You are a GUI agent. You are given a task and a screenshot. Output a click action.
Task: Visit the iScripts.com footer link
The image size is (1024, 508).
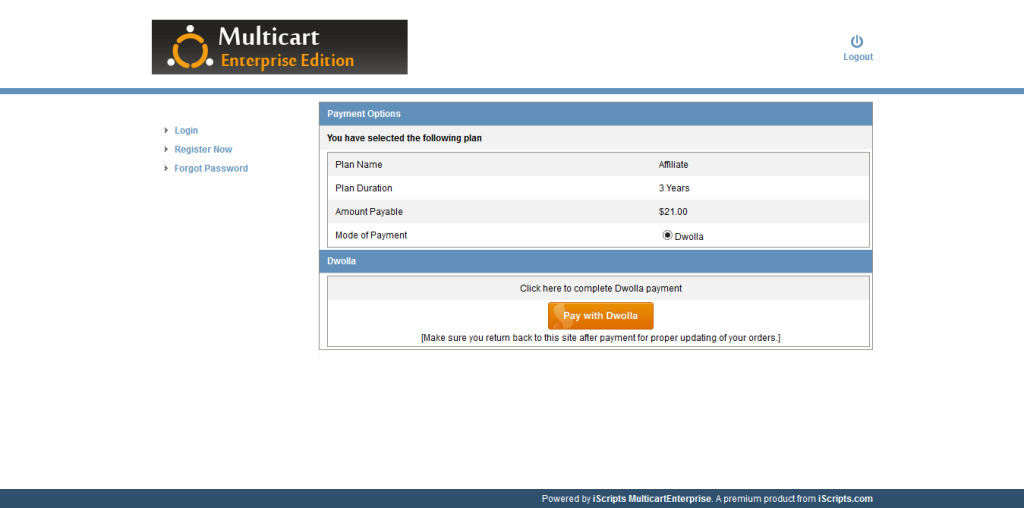coord(845,499)
